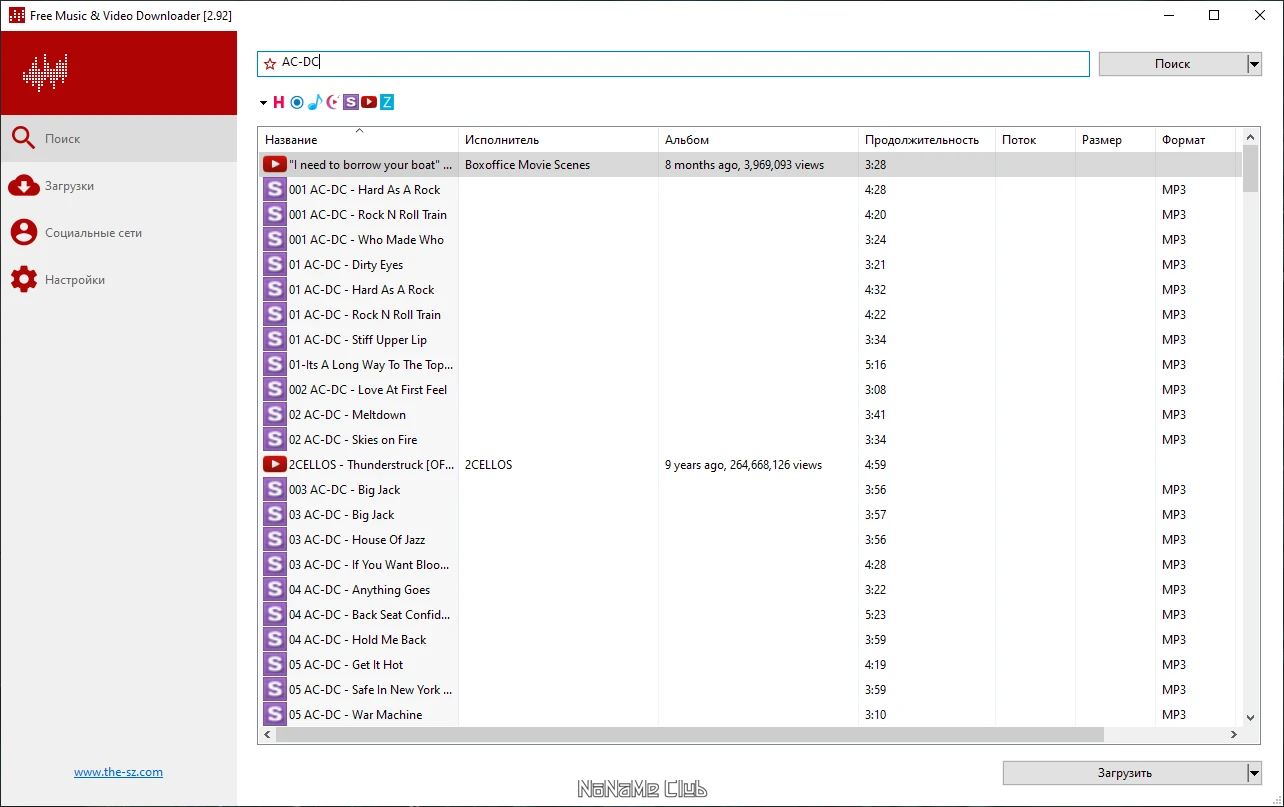Sort results by Продолжительность column header

(922, 140)
